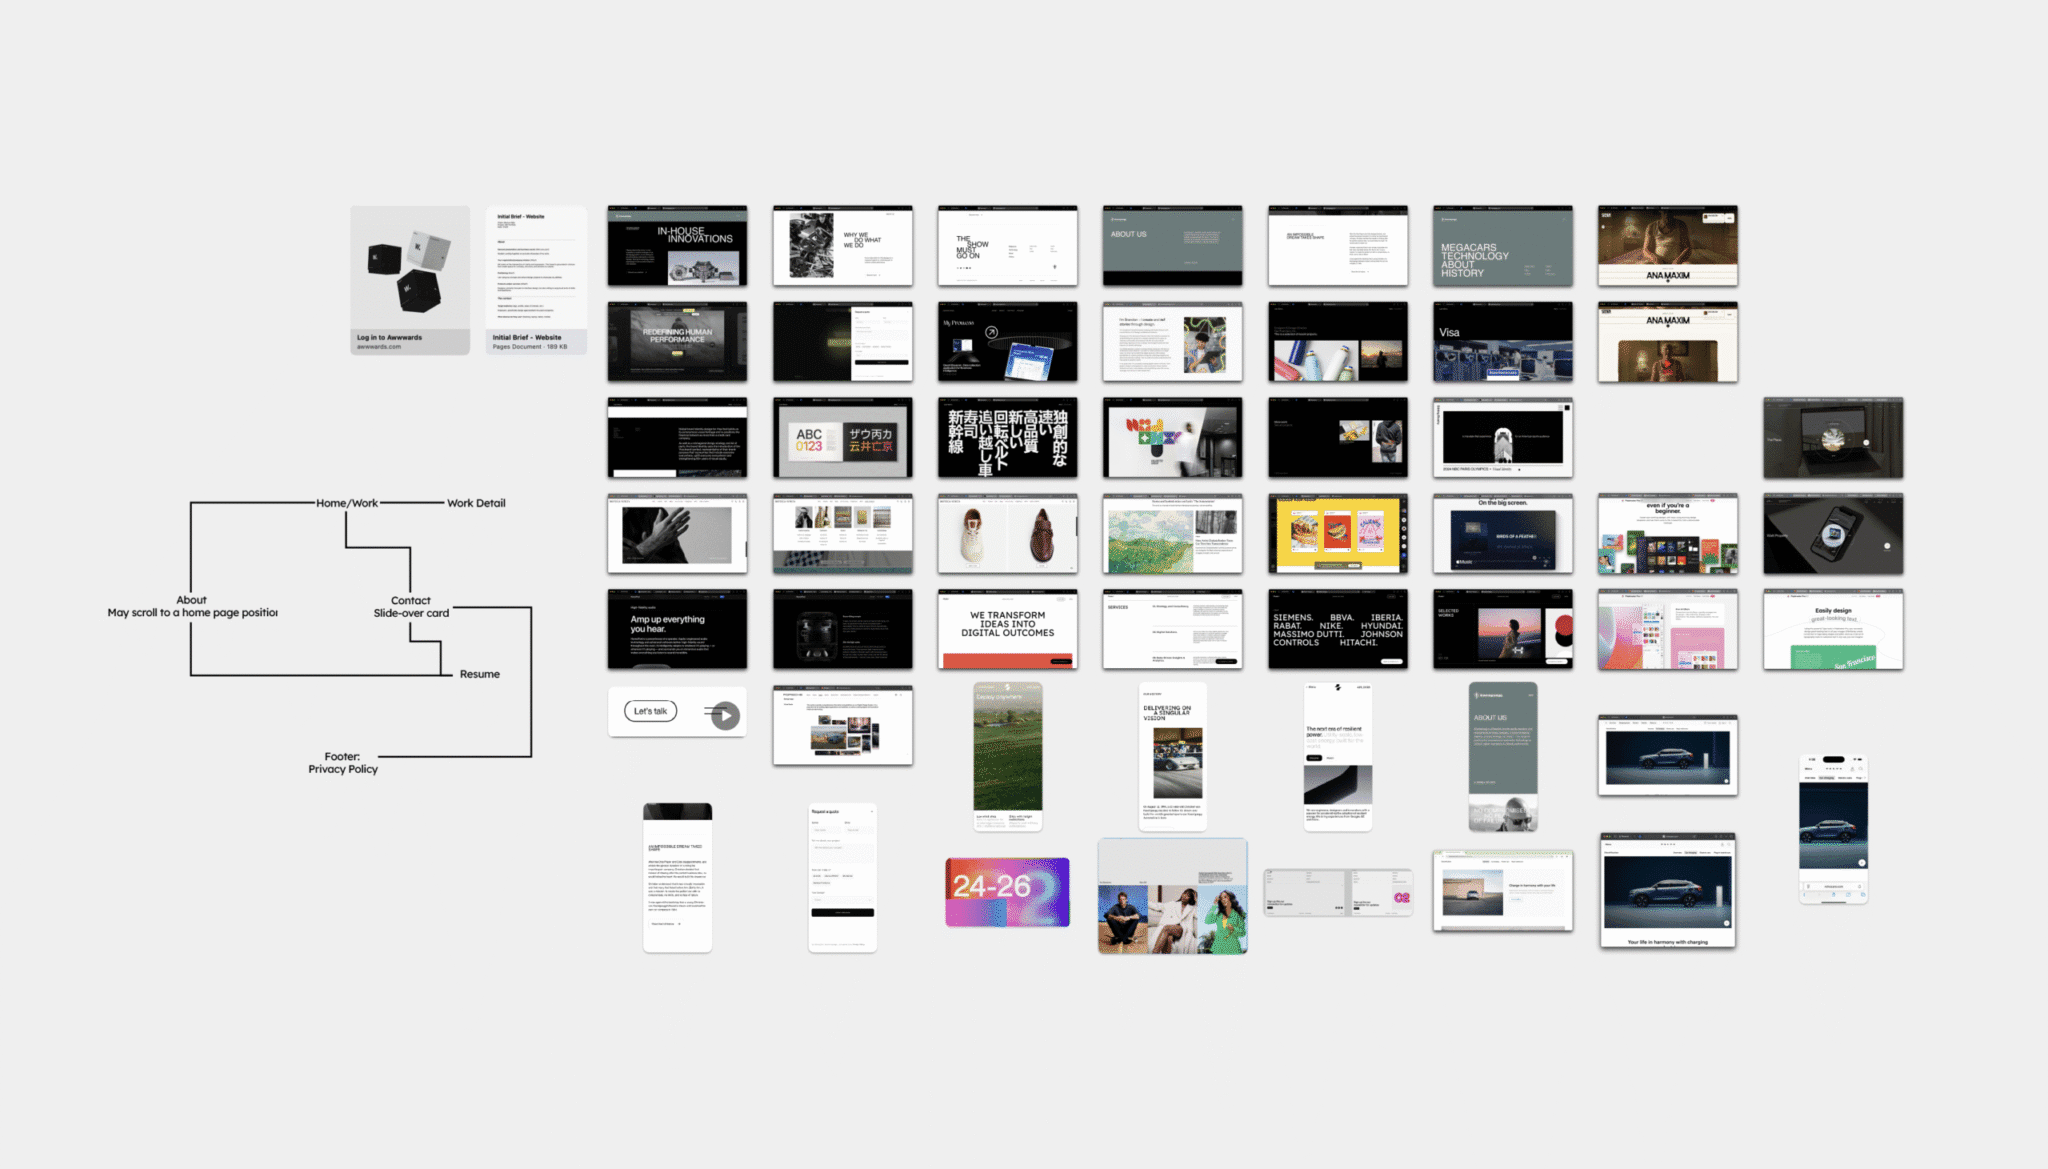Select the ABC 0123 typography thumbnail
Viewport: 2048px width, 1169px height.
point(842,438)
